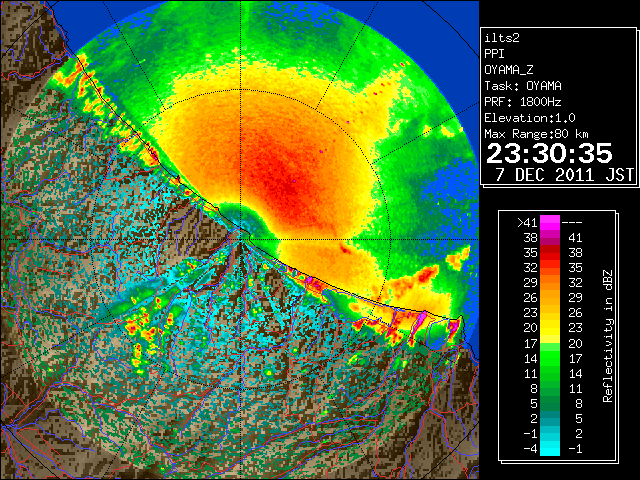Select the dark green 5–8 dBZ swatch
This screenshot has width=640, height=480.
[x=550, y=404]
